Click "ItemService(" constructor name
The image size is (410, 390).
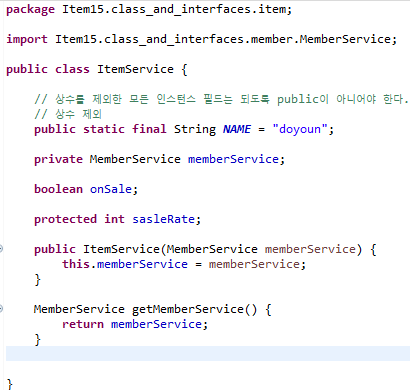[124, 249]
